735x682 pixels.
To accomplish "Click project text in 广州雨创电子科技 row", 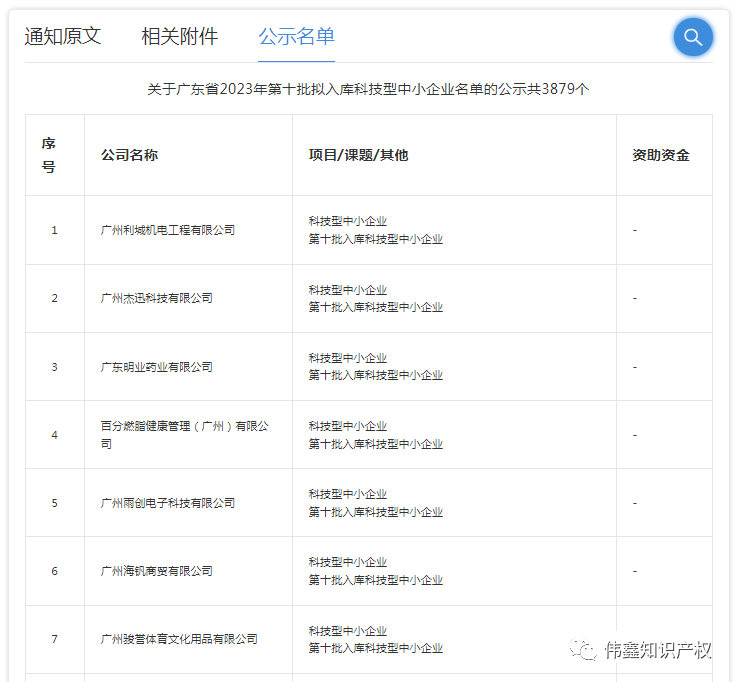I will (375, 503).
